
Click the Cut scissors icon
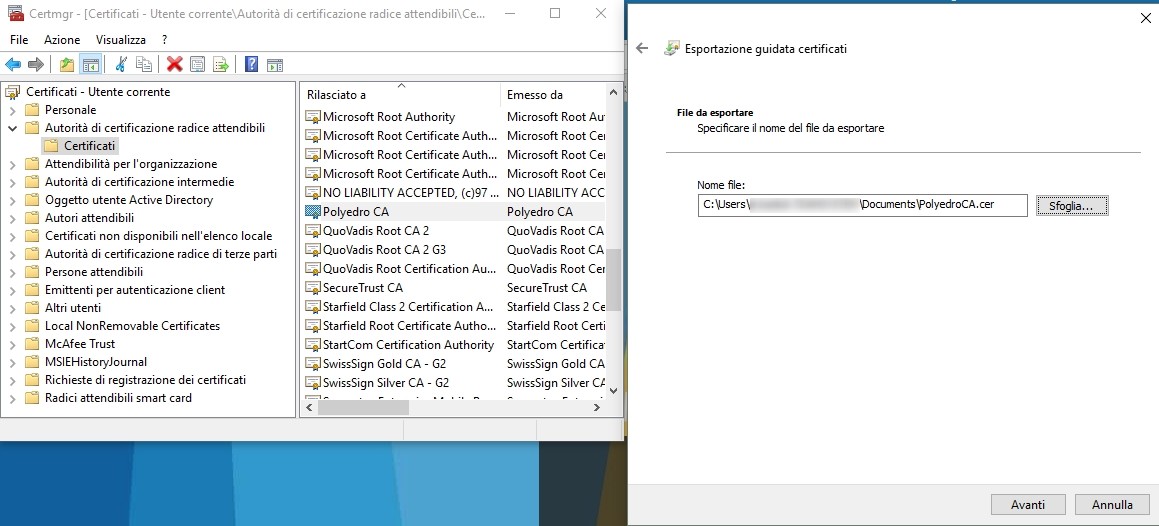(121, 65)
